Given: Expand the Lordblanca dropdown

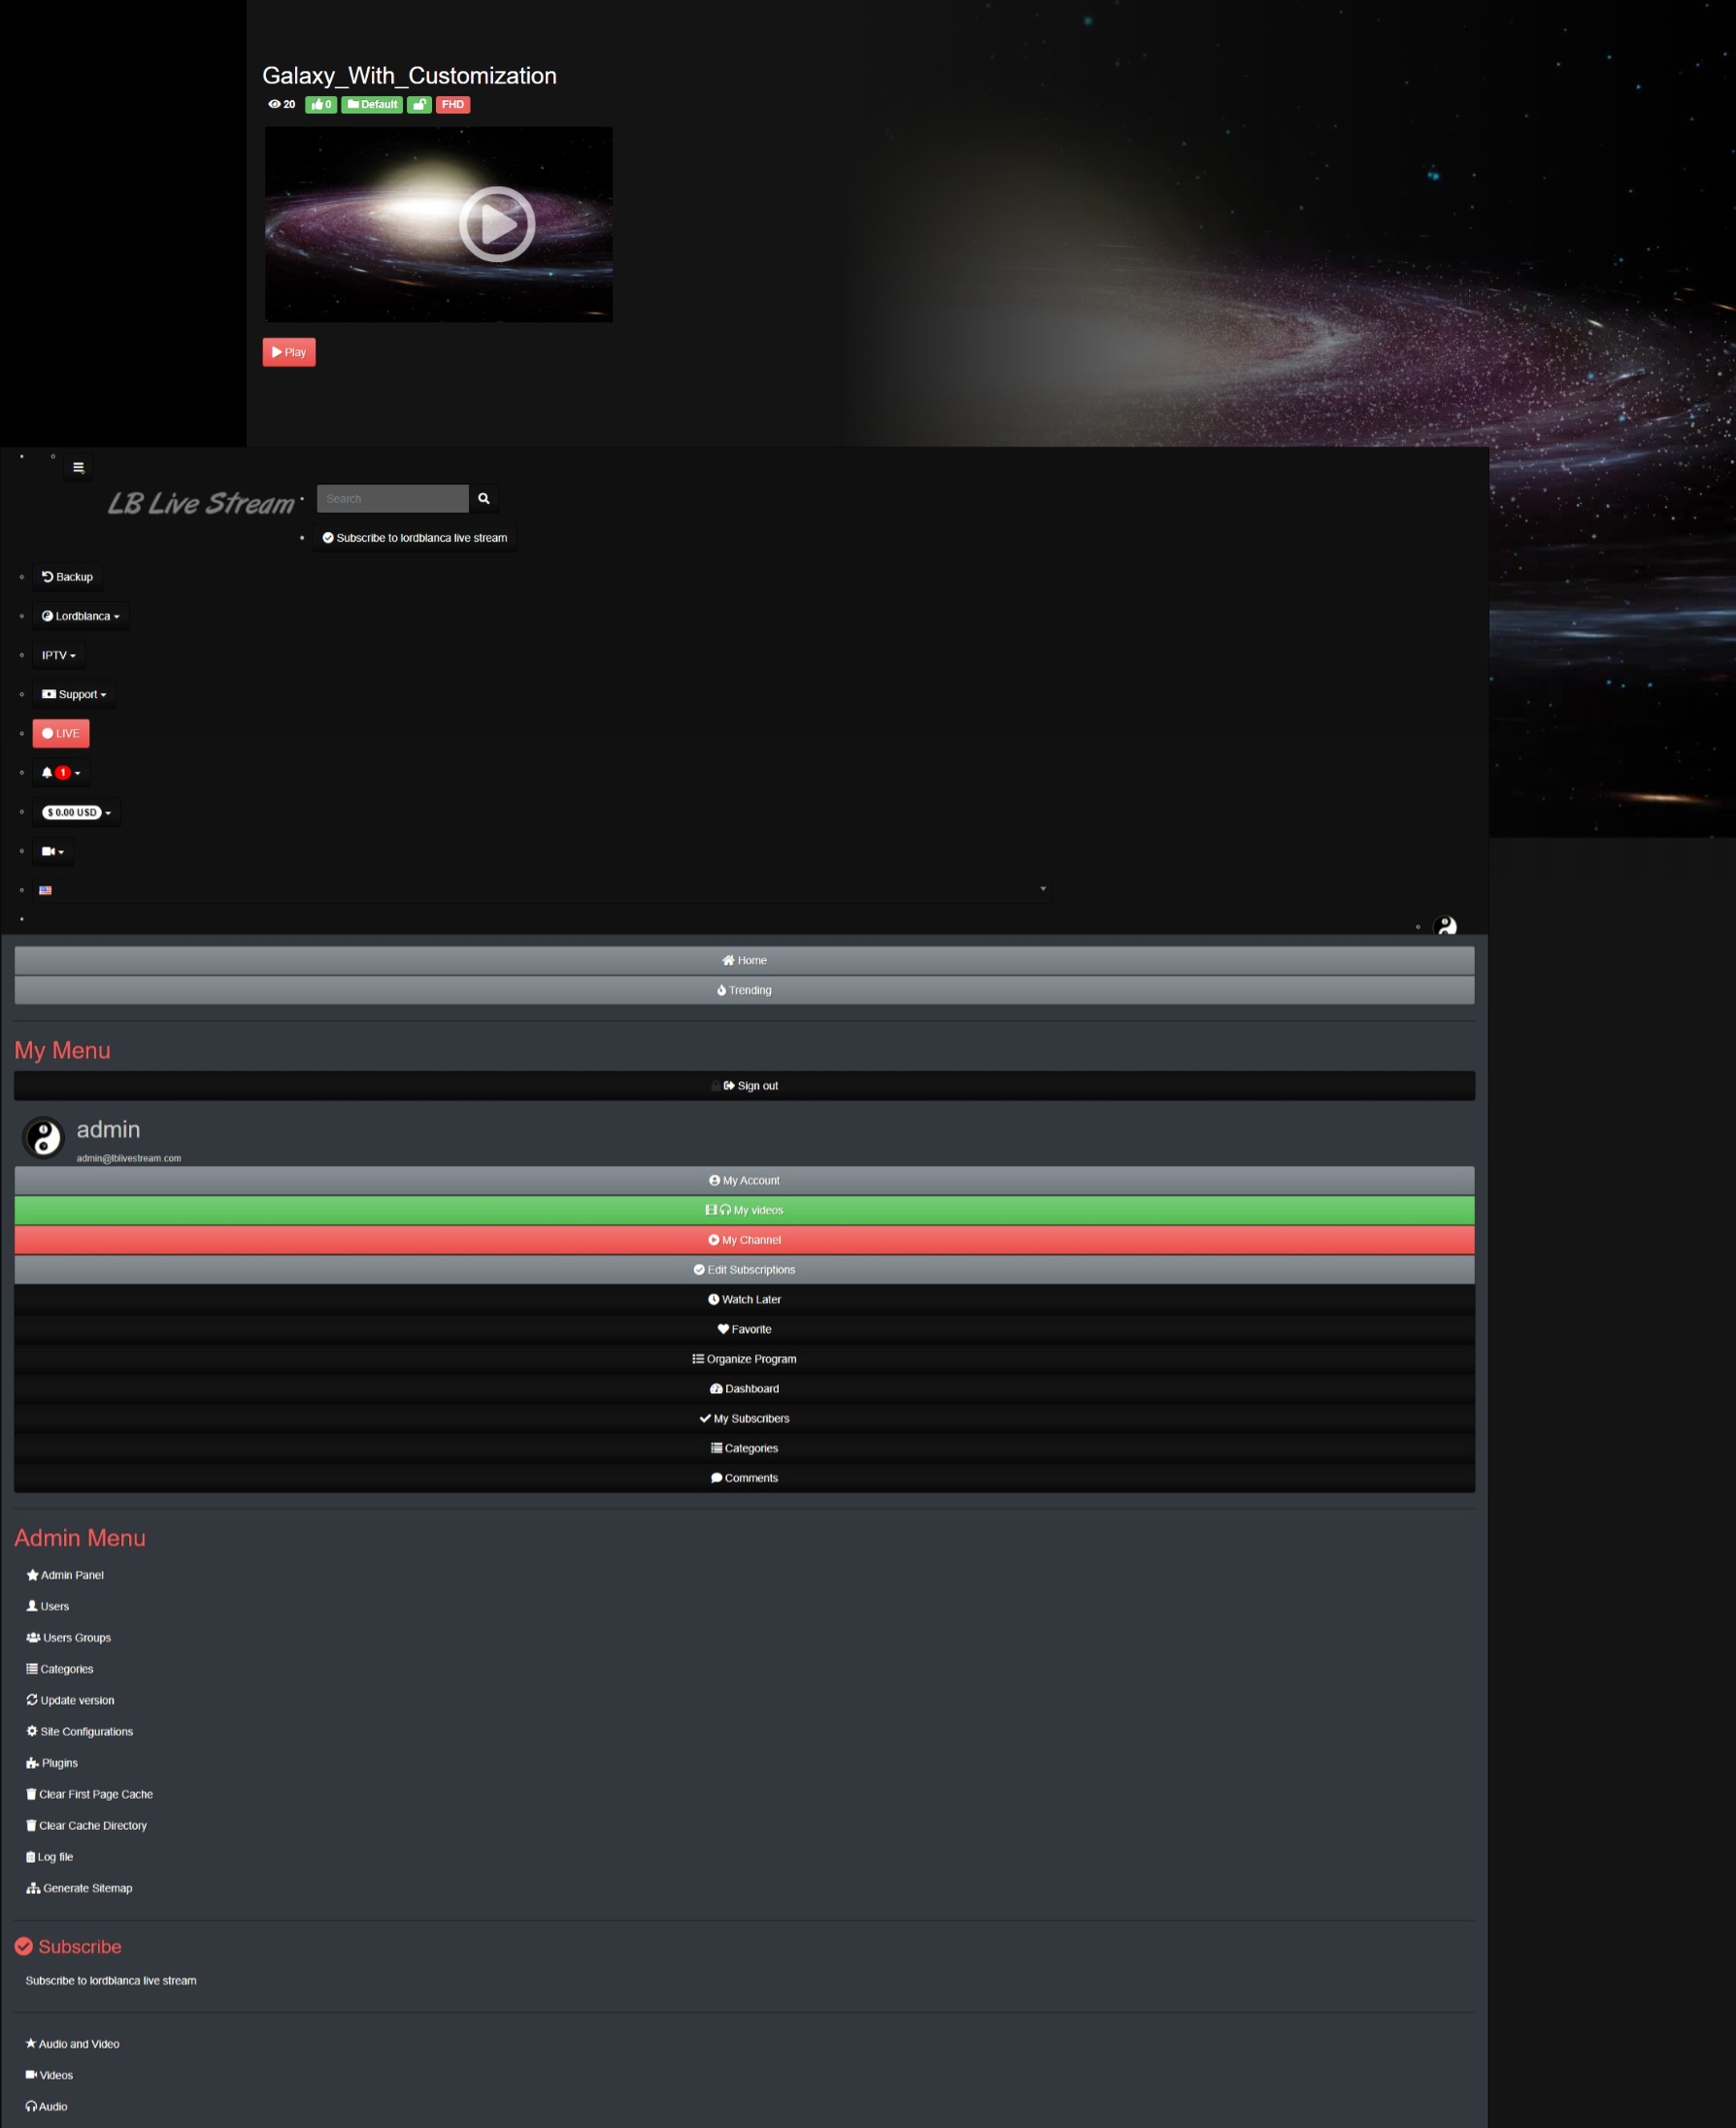Looking at the screenshot, I should (x=81, y=616).
